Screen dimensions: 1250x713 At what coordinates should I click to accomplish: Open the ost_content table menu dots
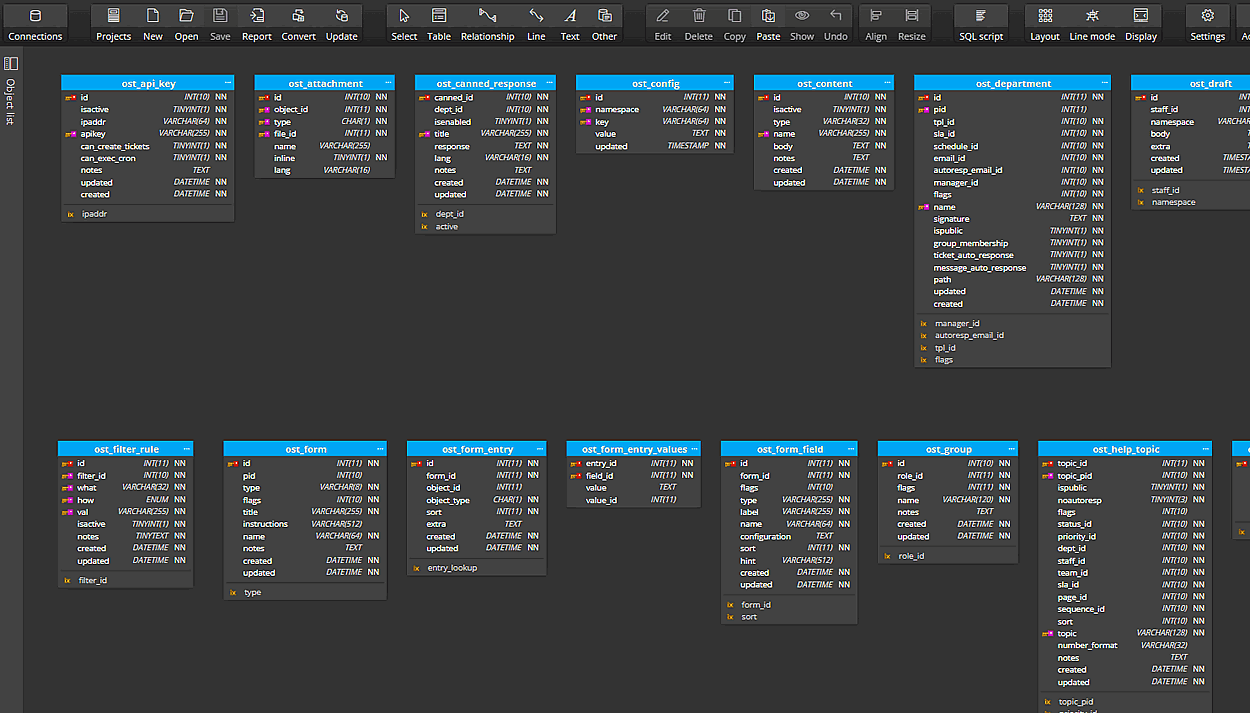pos(887,83)
